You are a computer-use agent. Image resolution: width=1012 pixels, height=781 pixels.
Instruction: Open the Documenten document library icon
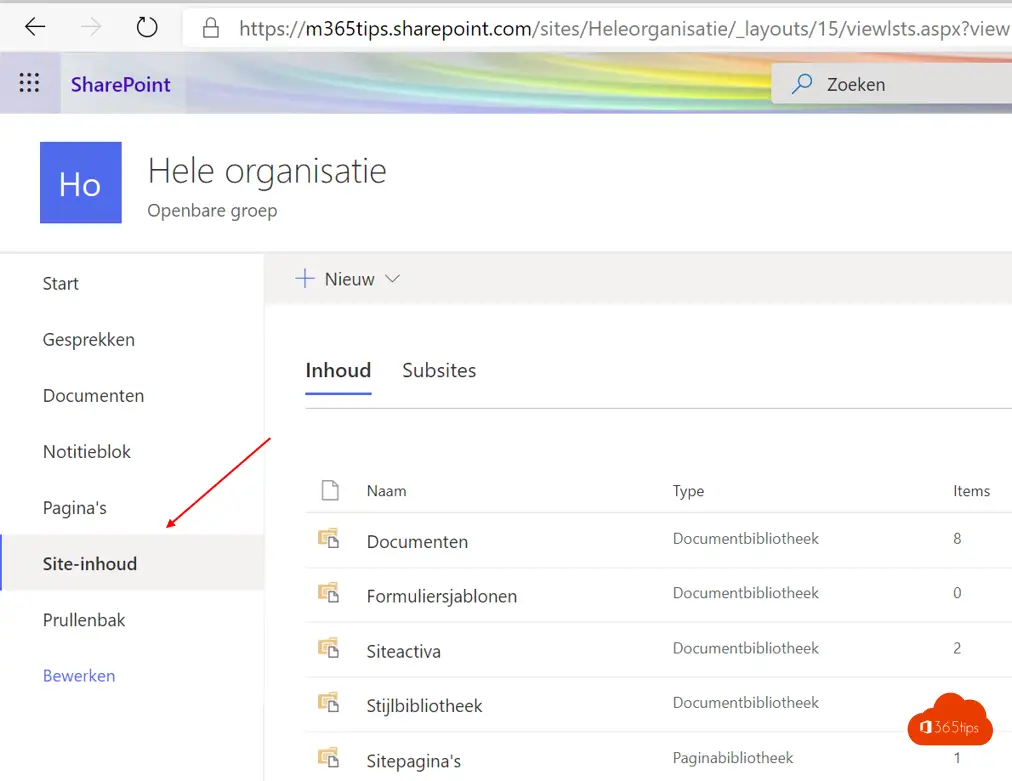[328, 538]
